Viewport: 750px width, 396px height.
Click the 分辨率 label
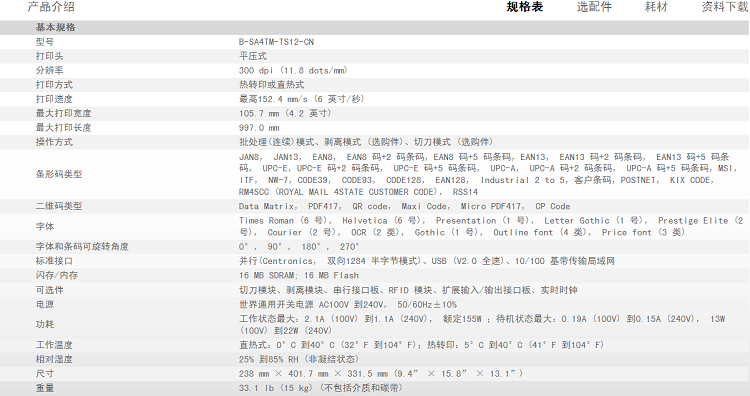pyautogui.click(x=49, y=70)
